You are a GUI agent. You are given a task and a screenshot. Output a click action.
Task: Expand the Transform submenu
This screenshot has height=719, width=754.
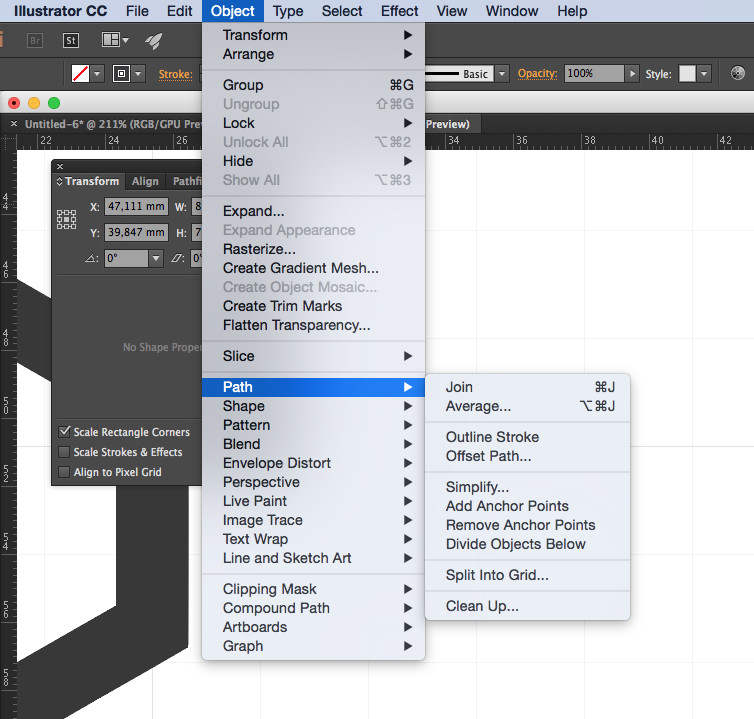(x=314, y=35)
